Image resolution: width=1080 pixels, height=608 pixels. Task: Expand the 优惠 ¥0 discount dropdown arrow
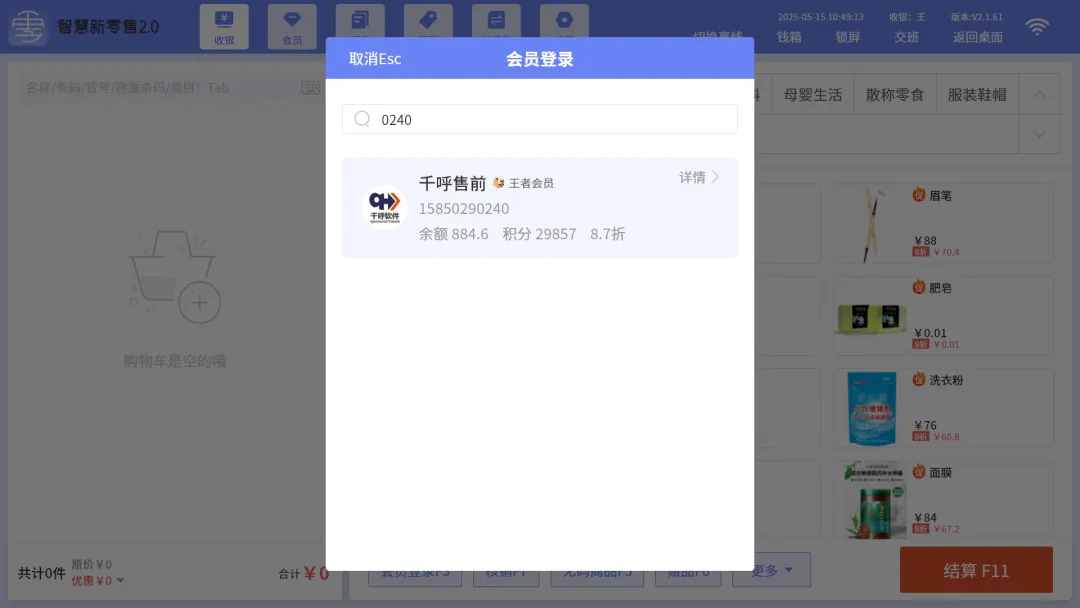coord(121,580)
